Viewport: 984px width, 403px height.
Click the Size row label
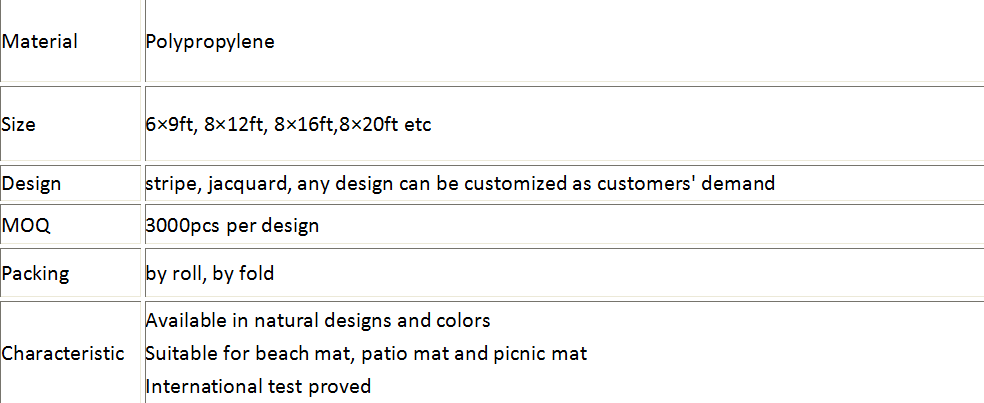point(19,125)
